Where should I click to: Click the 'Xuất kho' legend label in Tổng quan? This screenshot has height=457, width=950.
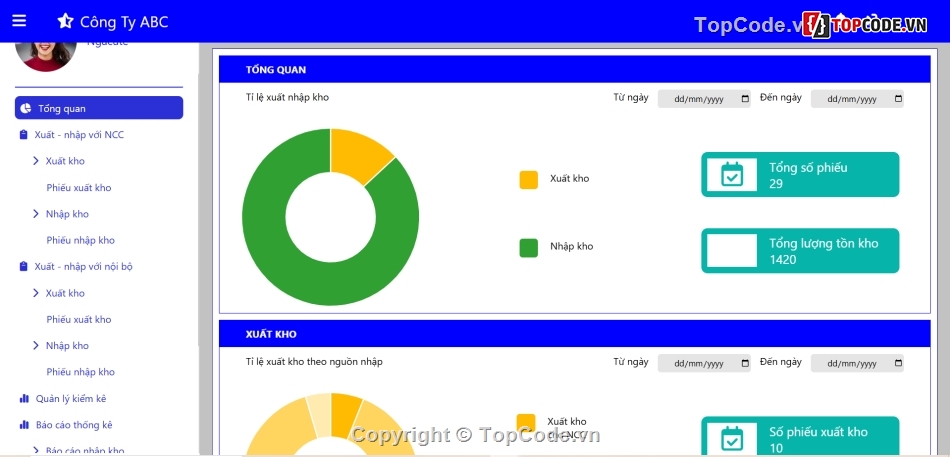click(x=570, y=179)
